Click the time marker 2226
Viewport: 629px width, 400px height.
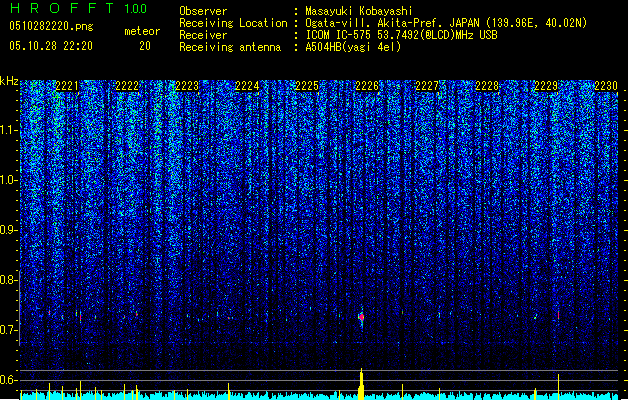point(367,86)
